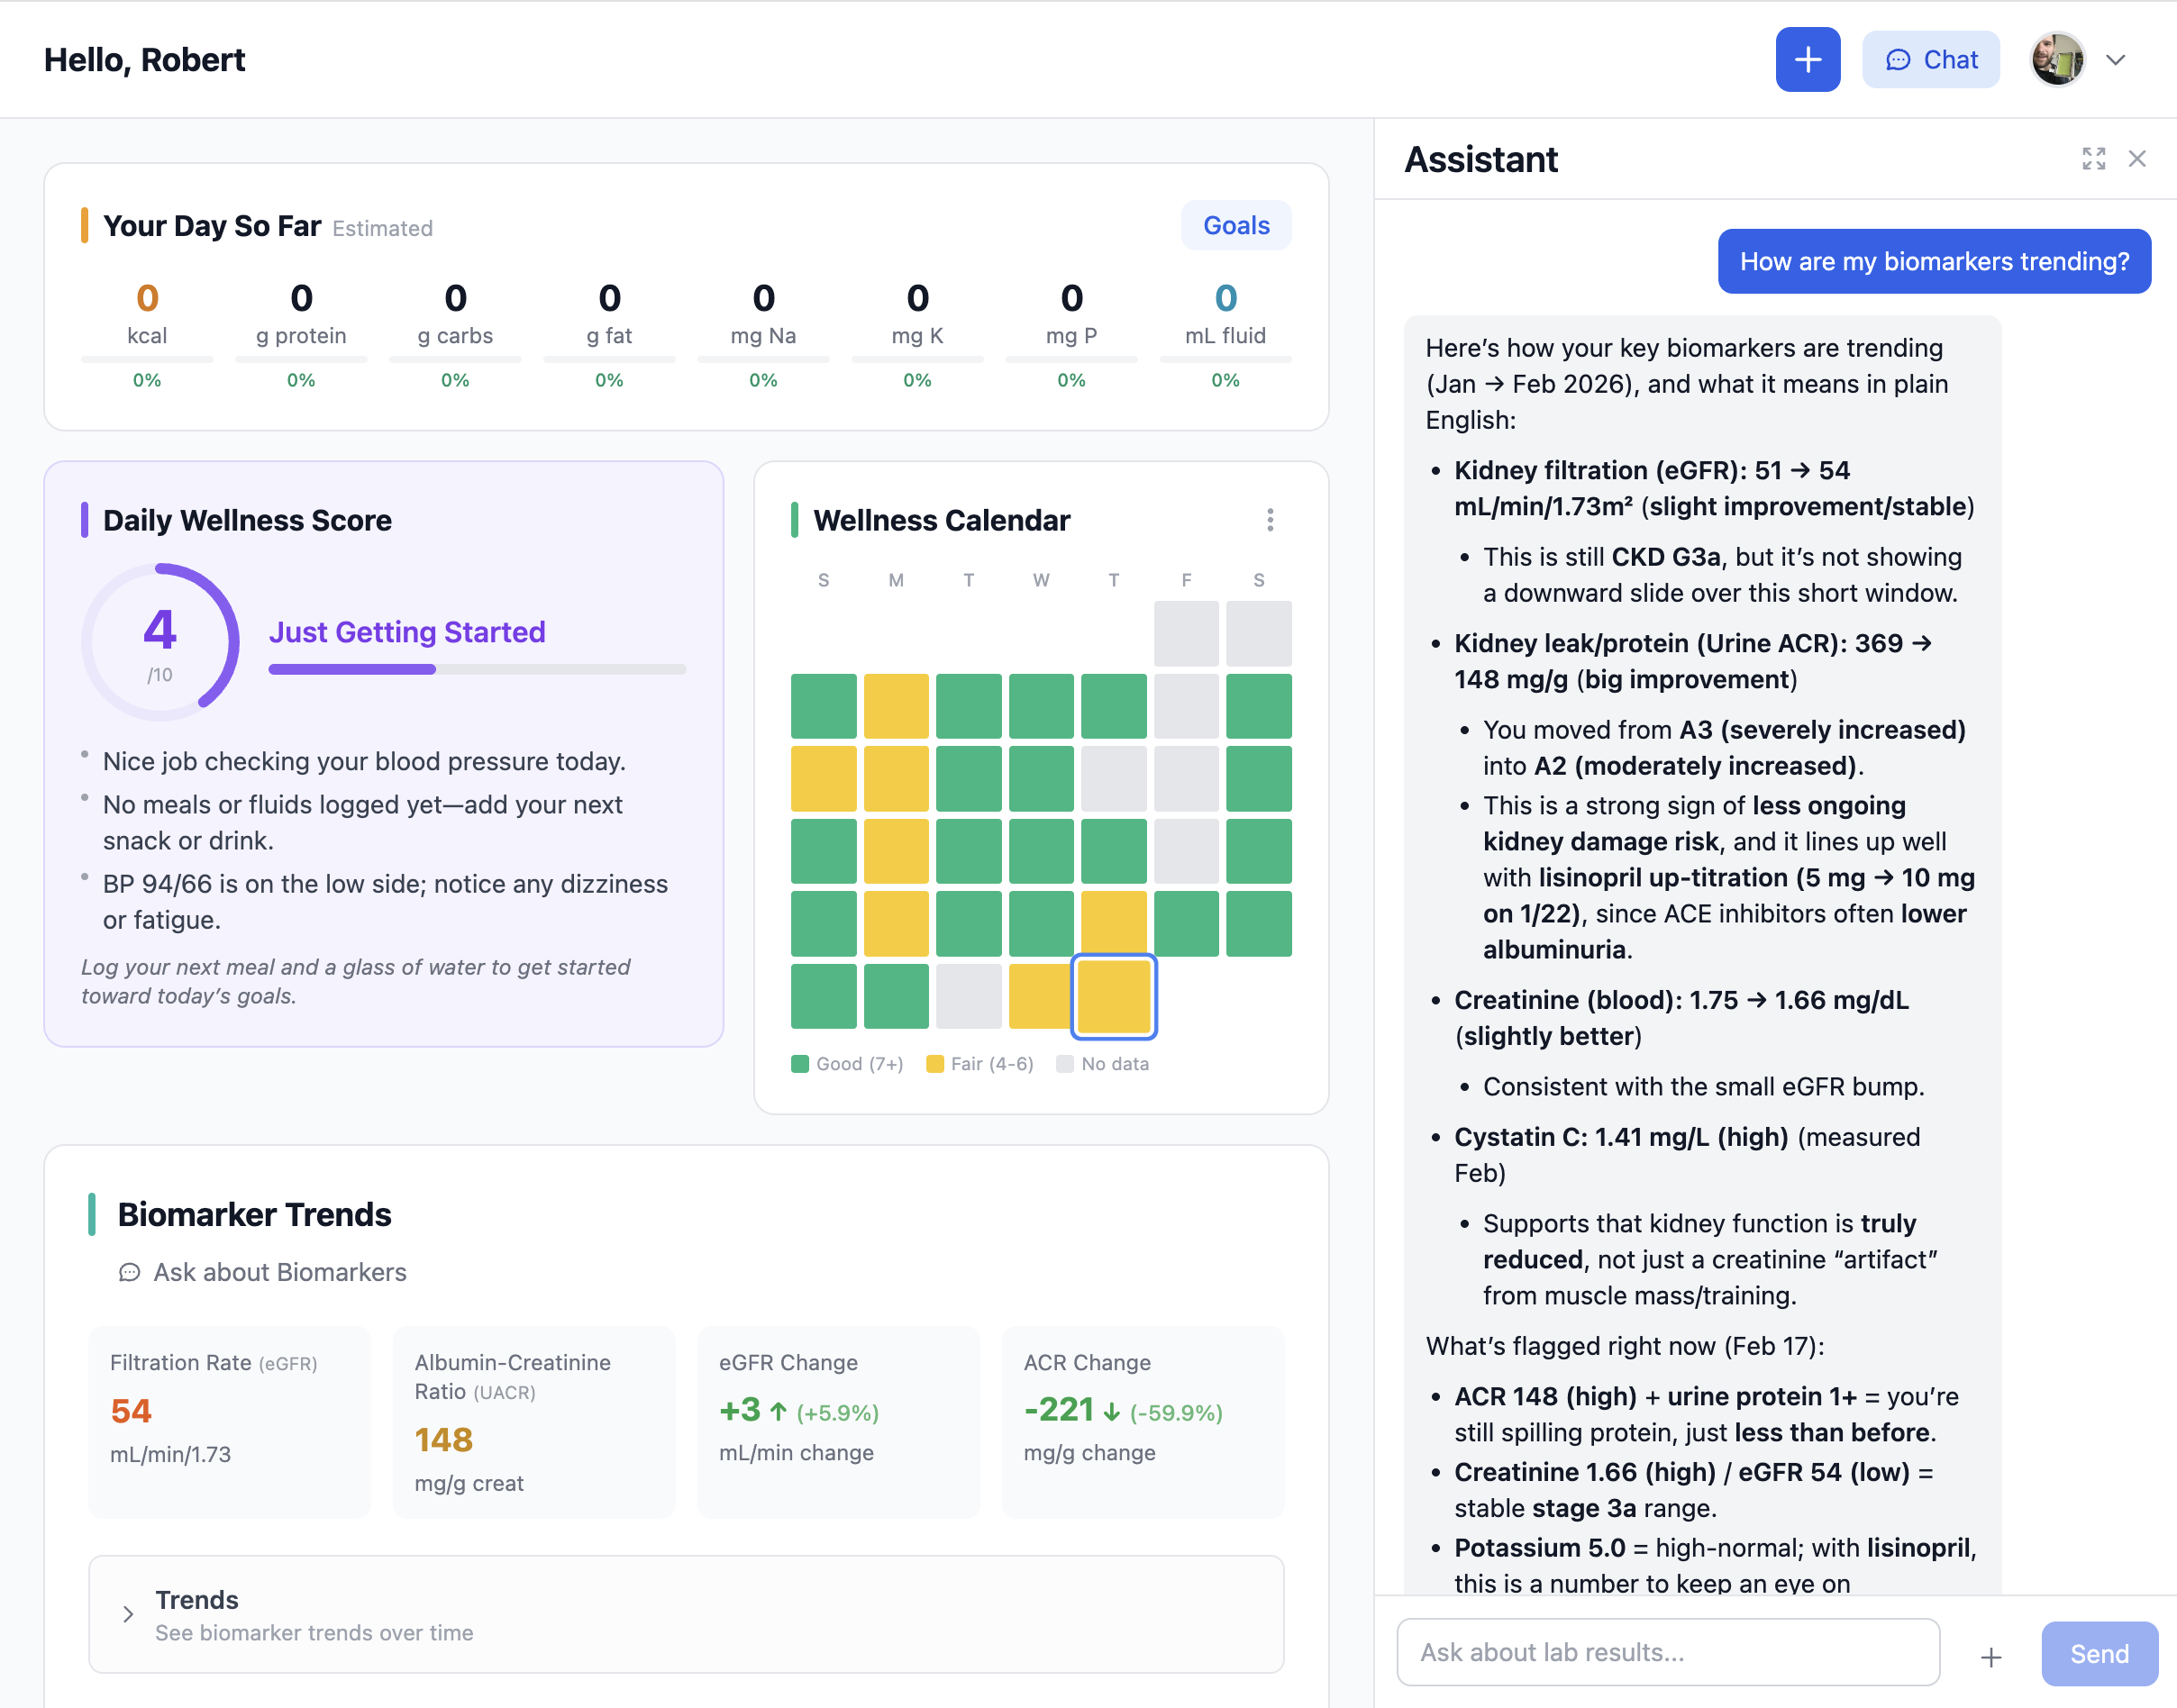Toggle the No data legend filter

click(1101, 1063)
